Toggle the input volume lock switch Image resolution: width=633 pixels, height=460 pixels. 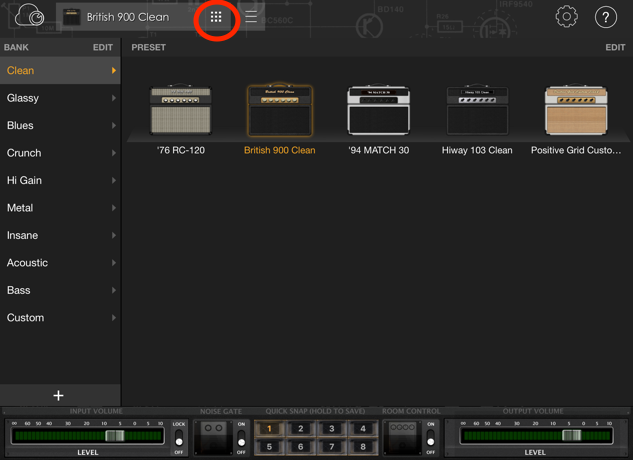coord(179,438)
